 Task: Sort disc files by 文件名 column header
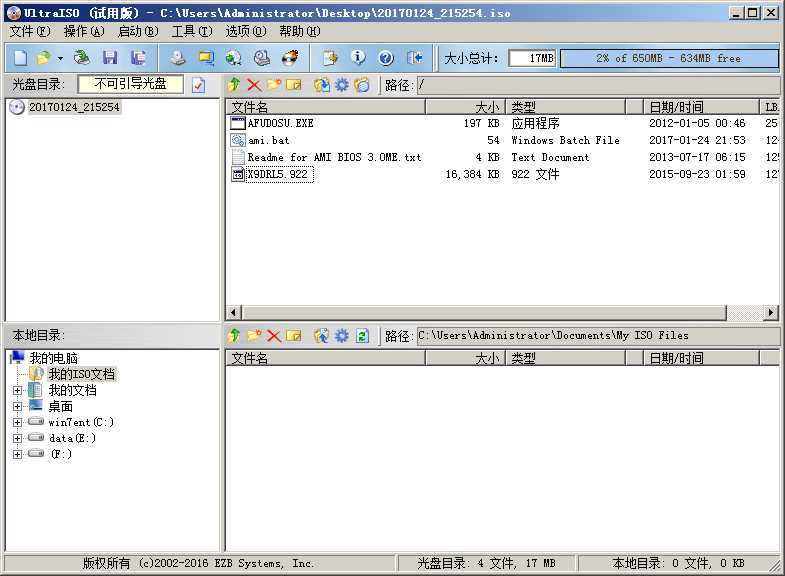[325, 107]
